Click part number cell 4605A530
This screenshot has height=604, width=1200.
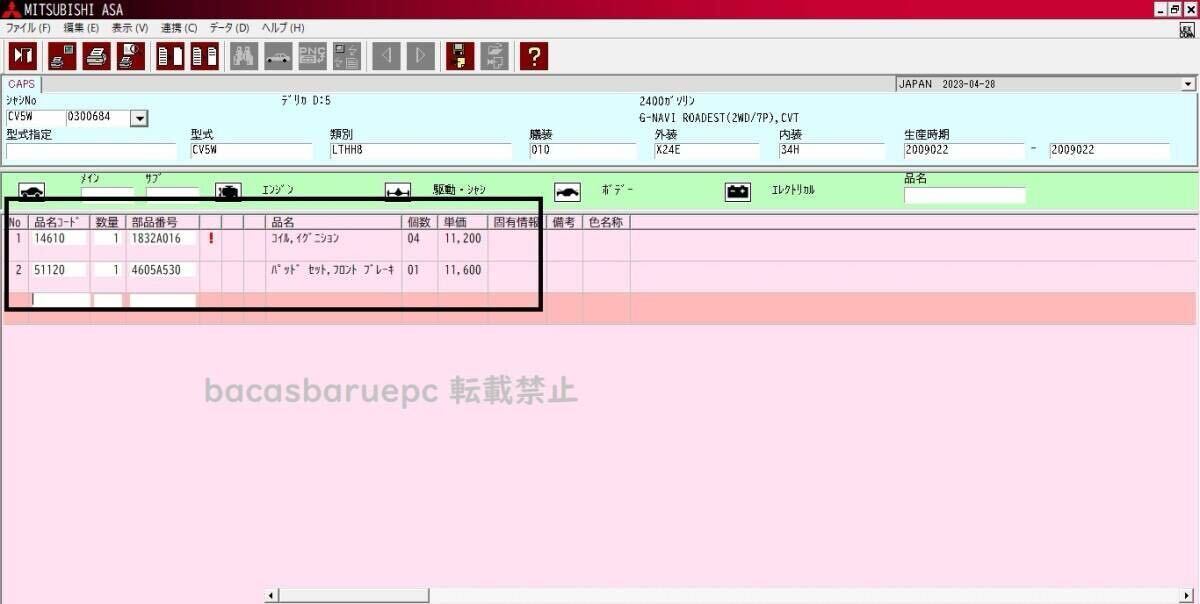click(162, 270)
